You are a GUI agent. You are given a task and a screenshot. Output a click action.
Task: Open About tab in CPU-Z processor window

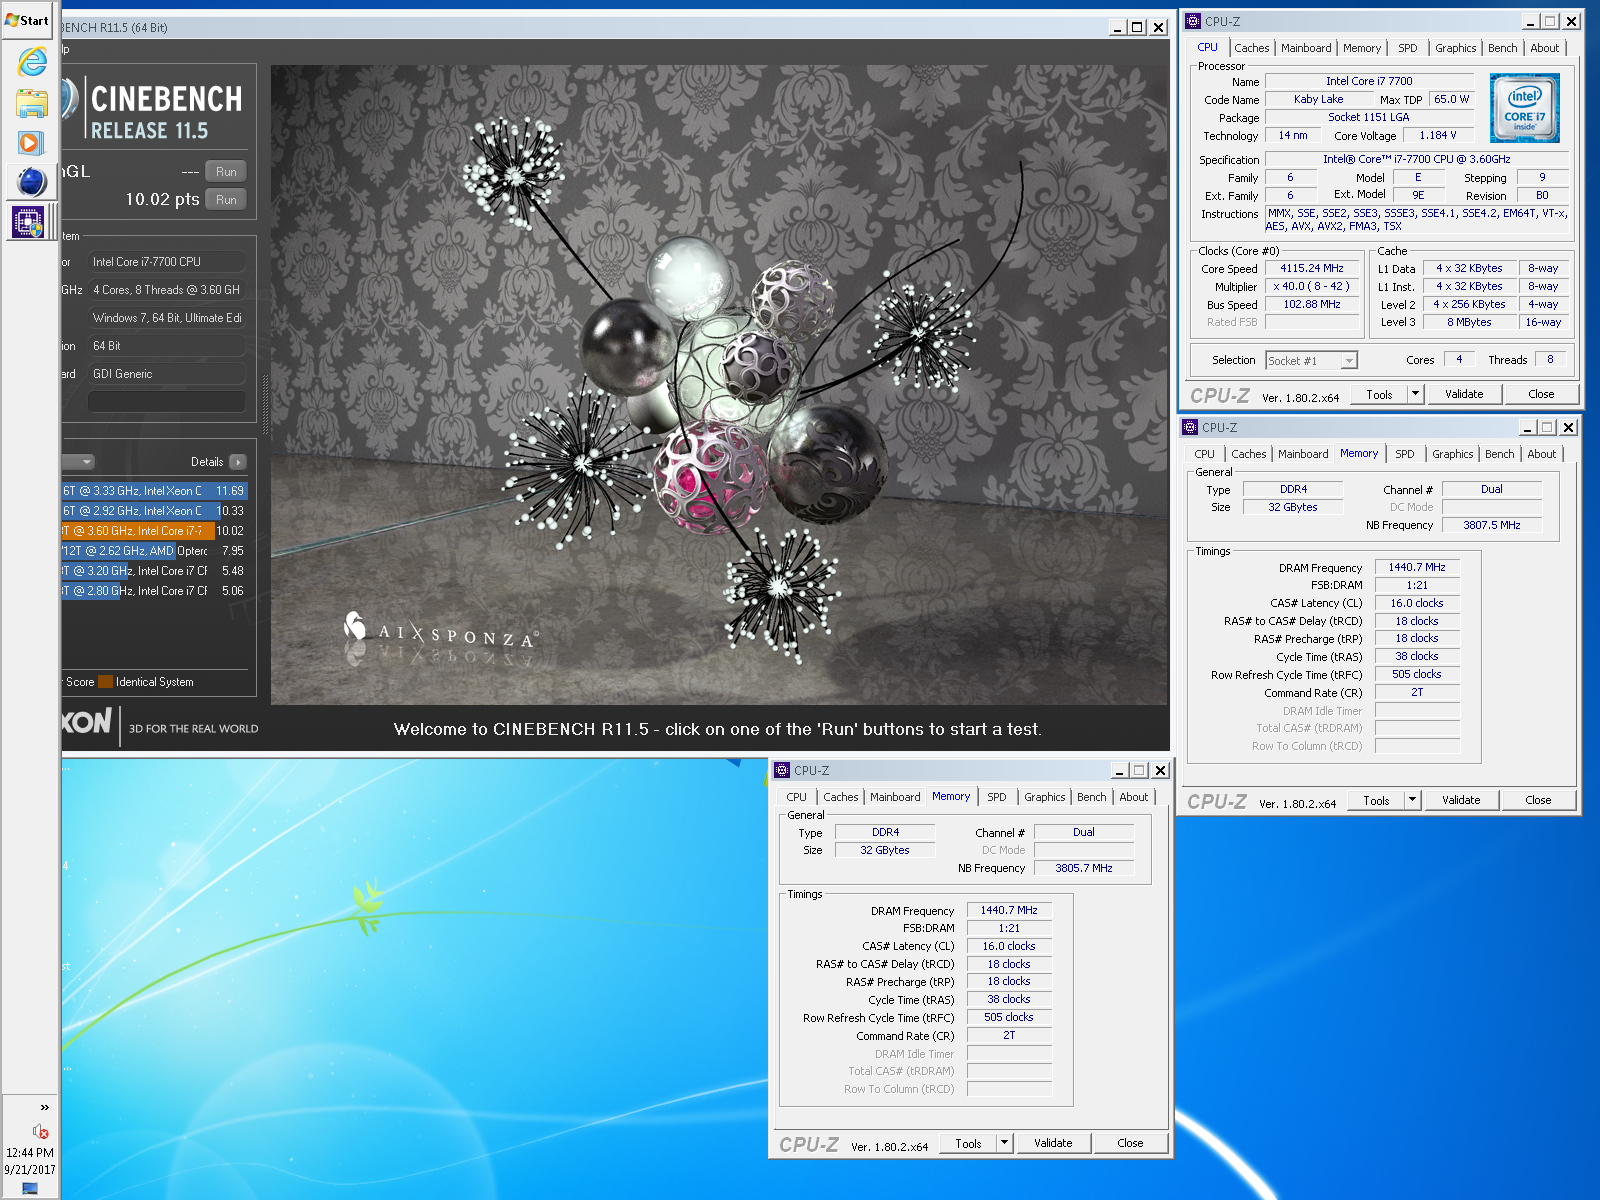pyautogui.click(x=1544, y=48)
